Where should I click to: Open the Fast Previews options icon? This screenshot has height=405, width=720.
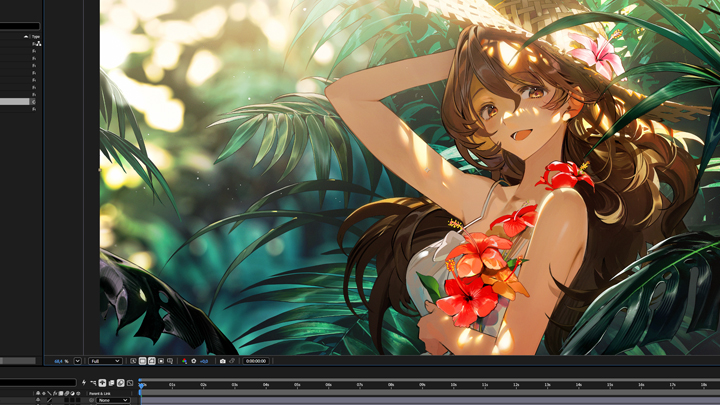pyautogui.click(x=133, y=361)
